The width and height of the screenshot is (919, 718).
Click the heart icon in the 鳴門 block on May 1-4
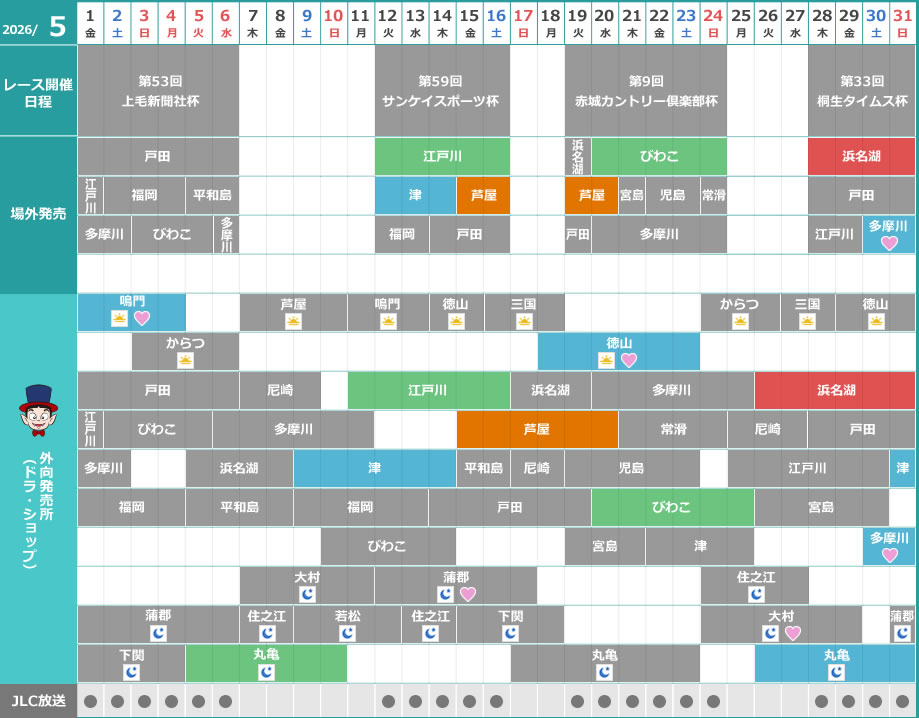pos(142,319)
